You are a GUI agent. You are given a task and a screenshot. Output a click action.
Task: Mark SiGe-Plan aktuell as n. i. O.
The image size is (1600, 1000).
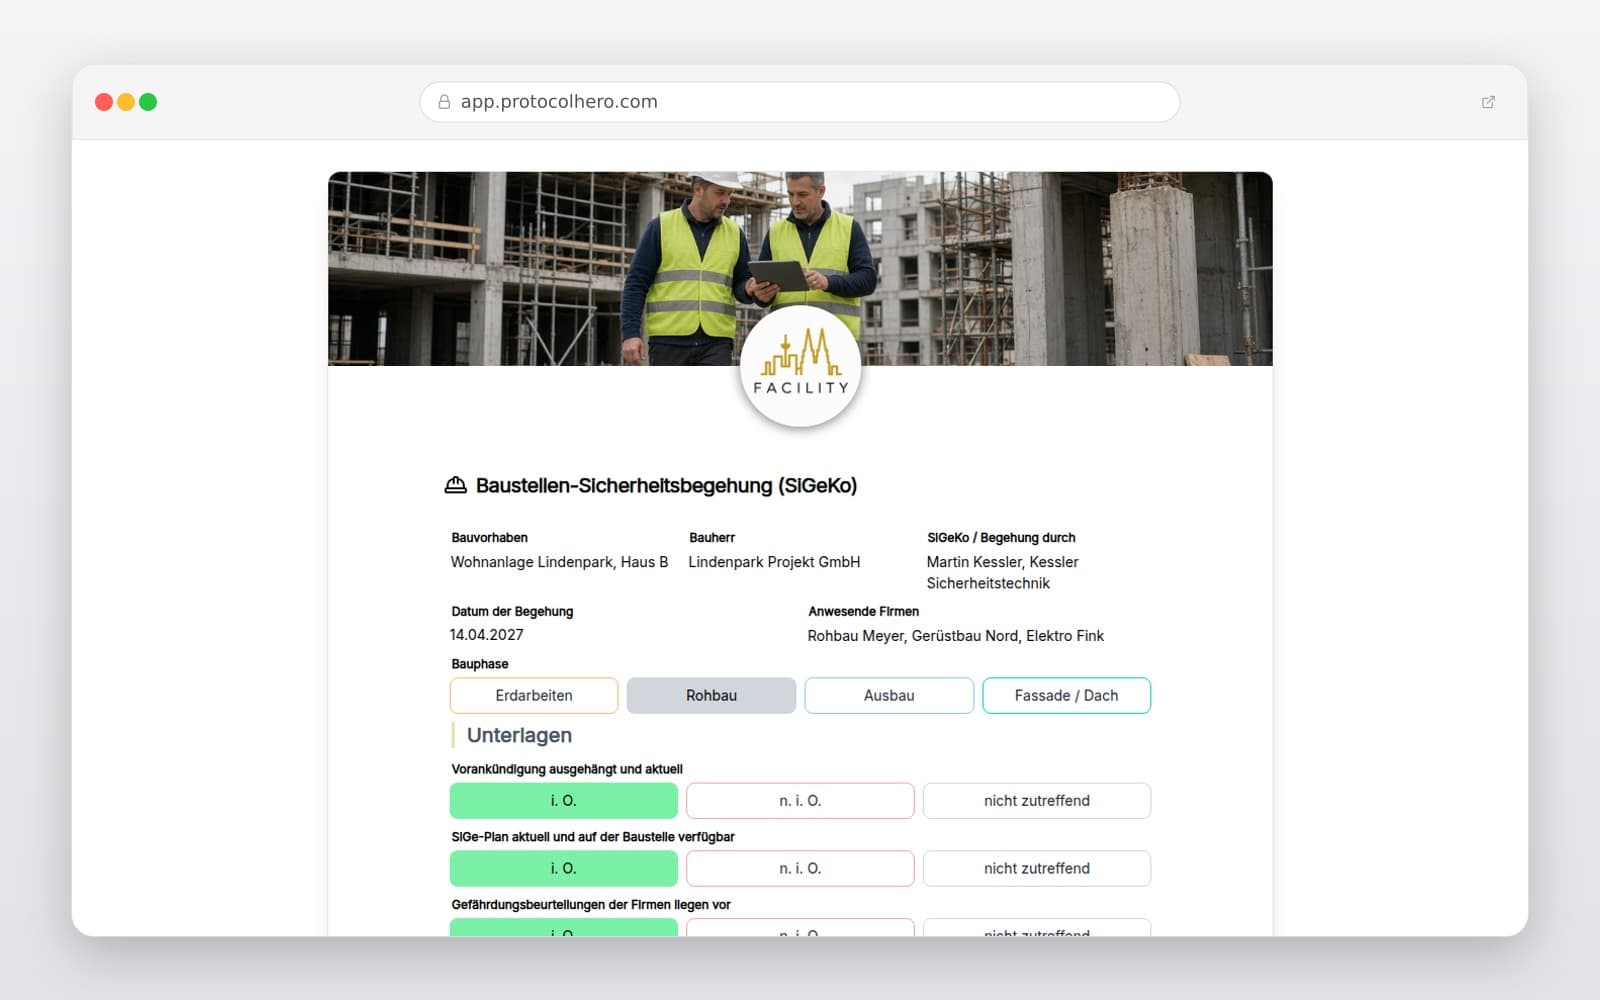(800, 869)
